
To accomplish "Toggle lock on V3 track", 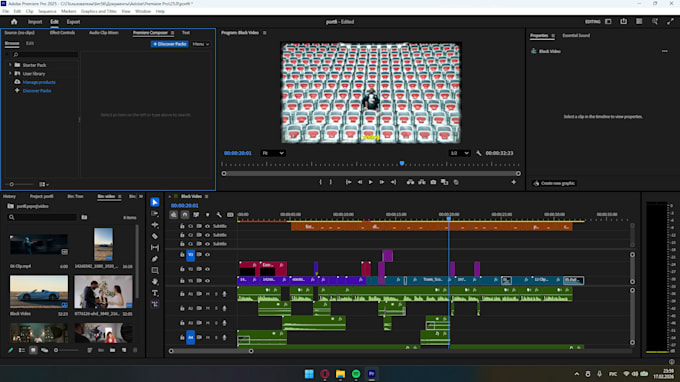I will tap(182, 255).
